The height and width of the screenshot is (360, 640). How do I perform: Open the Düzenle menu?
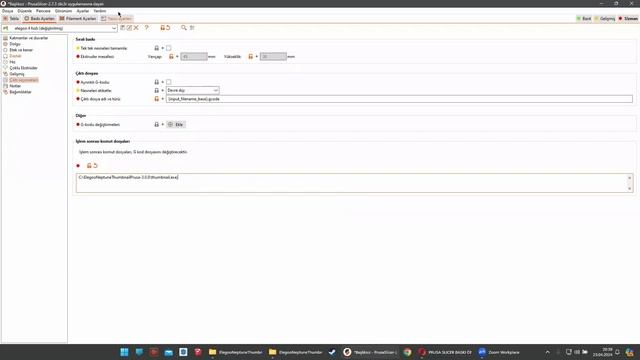[24, 11]
